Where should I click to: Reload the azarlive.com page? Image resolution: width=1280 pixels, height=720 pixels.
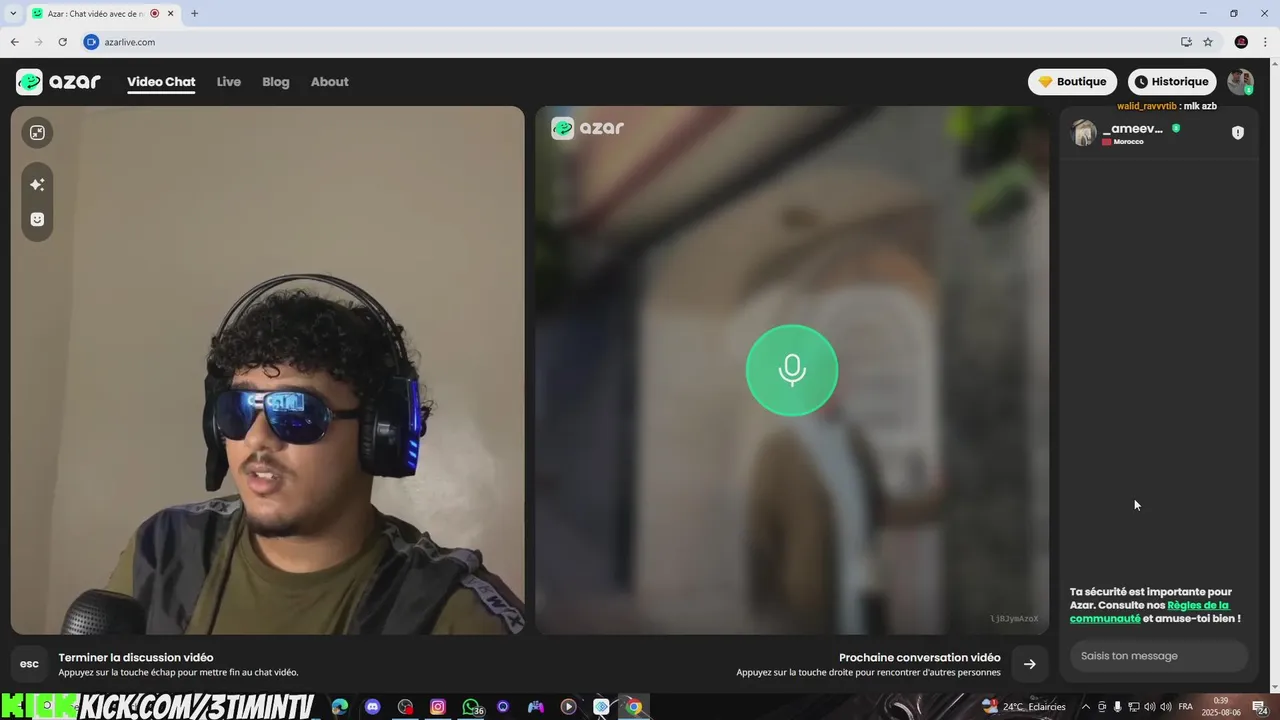pos(62,42)
